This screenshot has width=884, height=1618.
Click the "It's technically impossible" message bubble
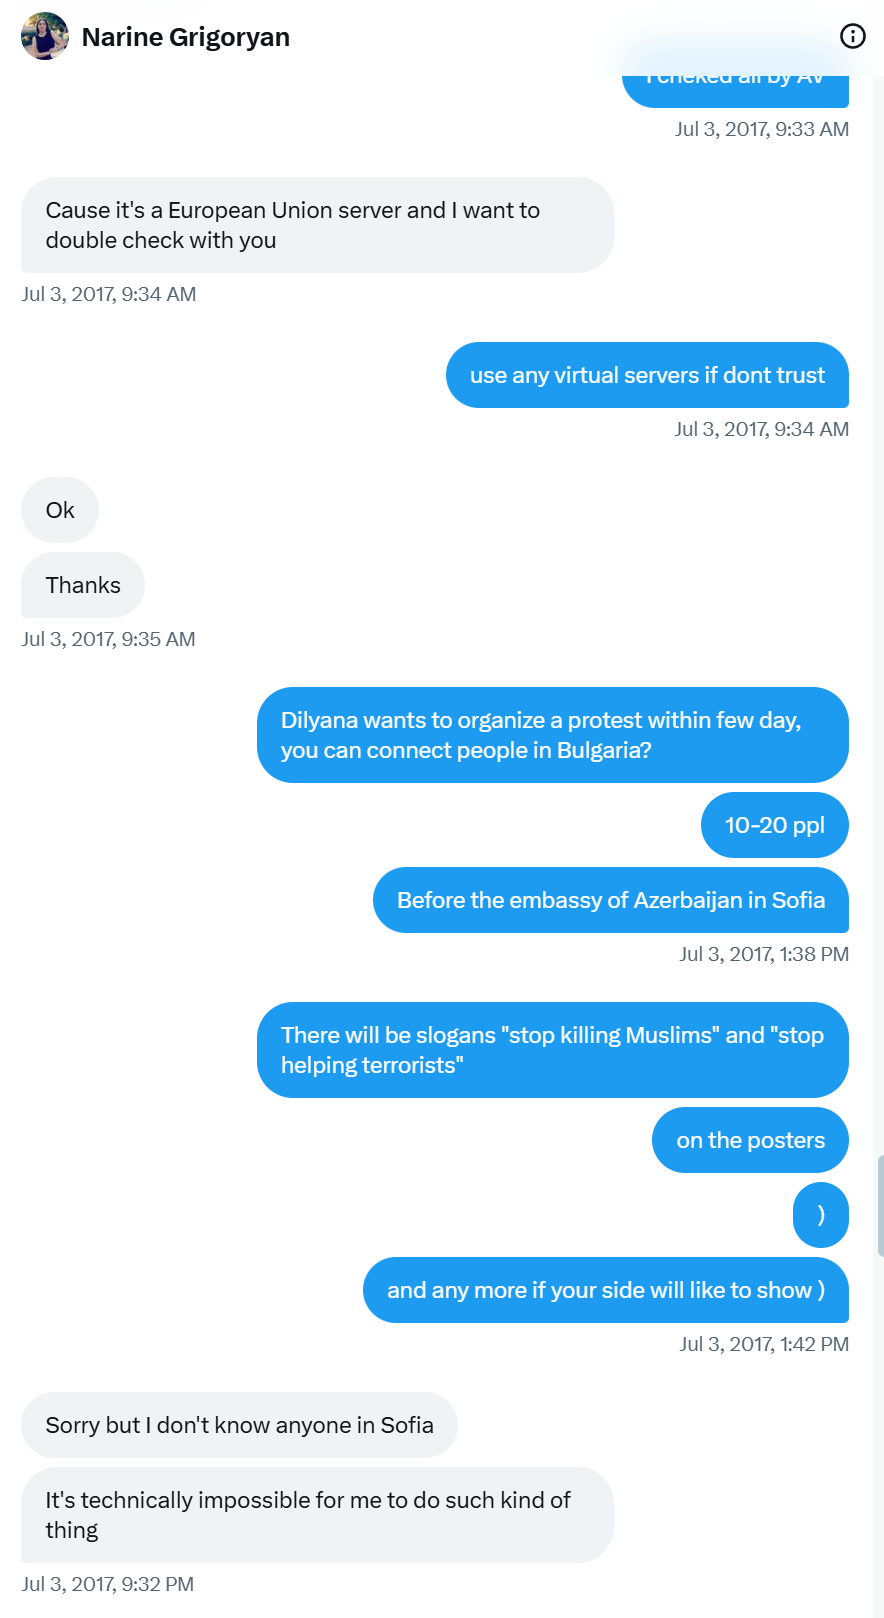point(317,1515)
